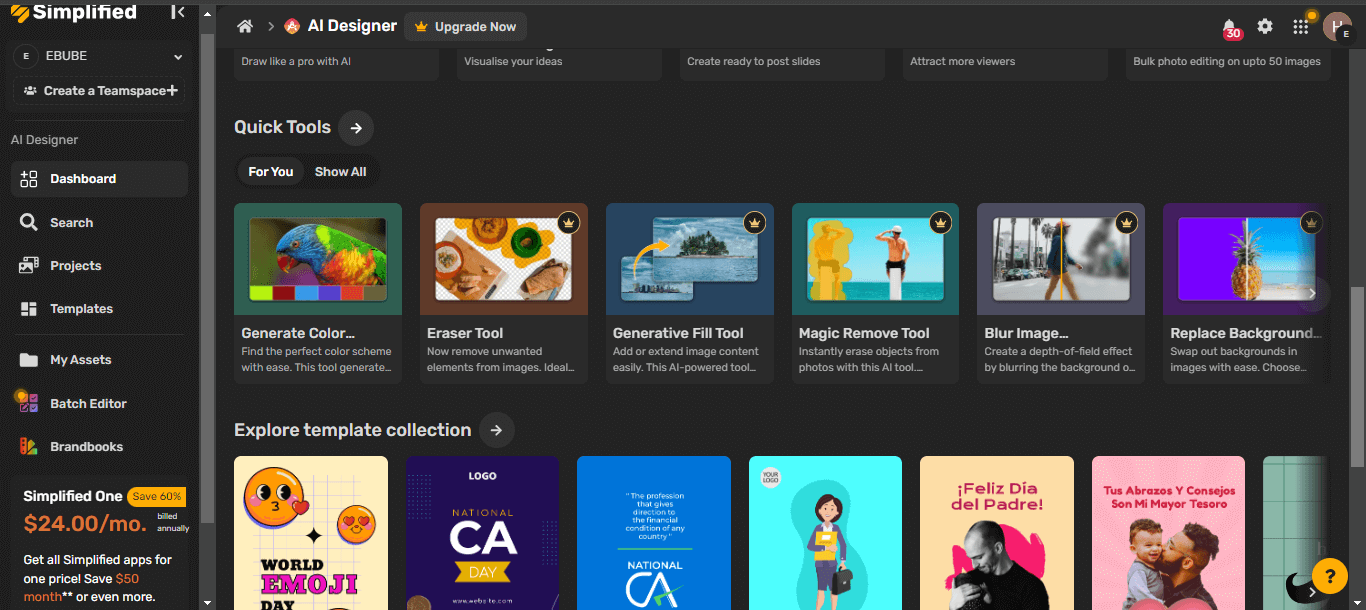This screenshot has height=610, width=1366.
Task: Switch to the Show All filter
Action: click(x=340, y=172)
